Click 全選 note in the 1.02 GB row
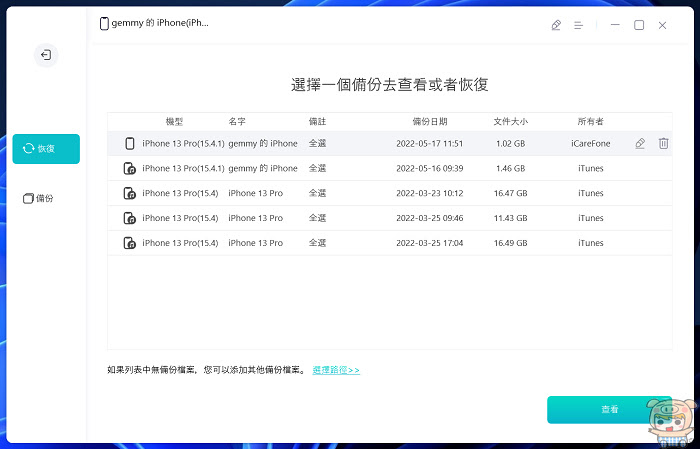The height and width of the screenshot is (449, 700). click(317, 144)
